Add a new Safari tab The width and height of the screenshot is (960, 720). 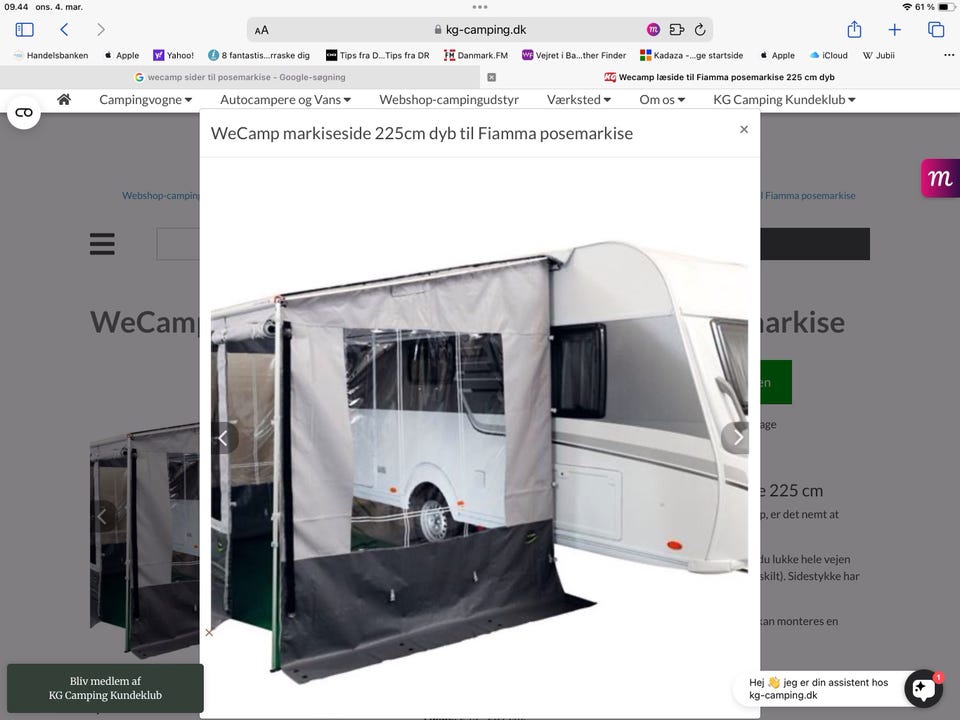point(895,30)
